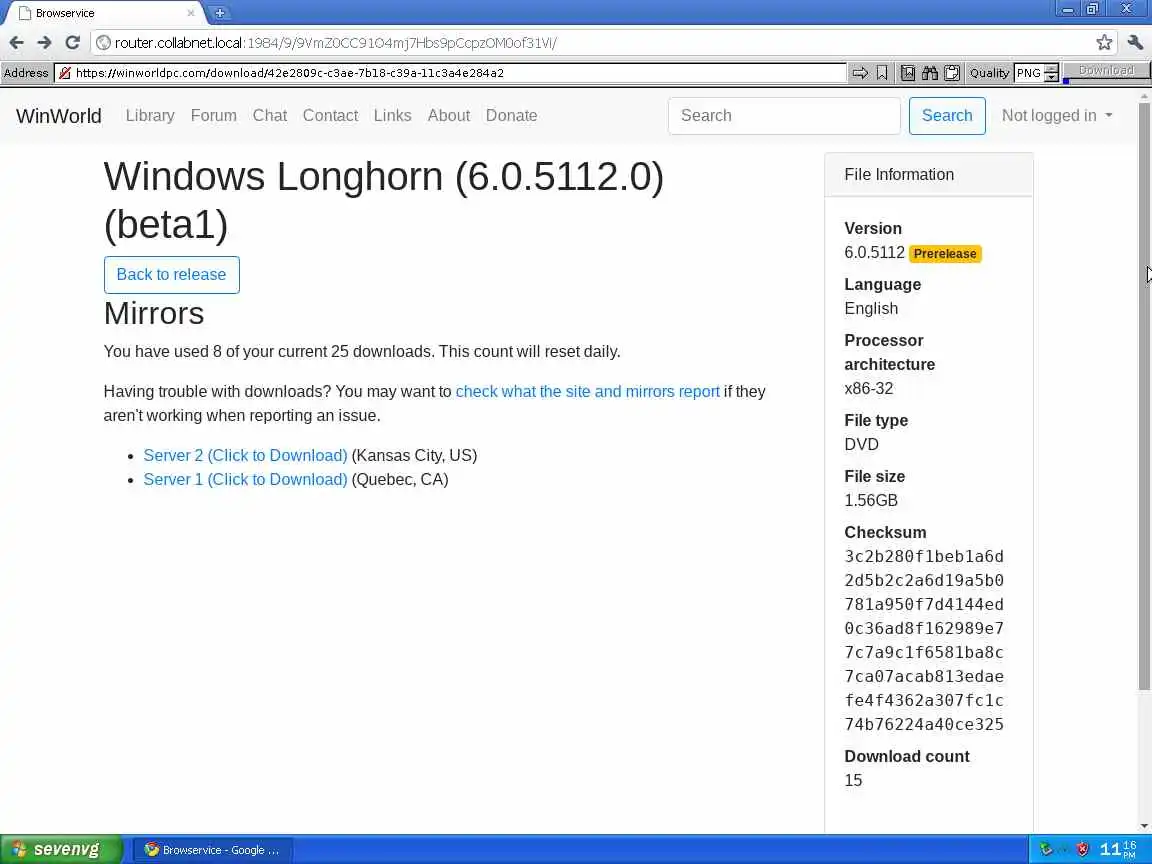Screen dimensions: 1152x864
Task: Click the taskbar clock 11:16 PM
Action: tap(1118, 850)
